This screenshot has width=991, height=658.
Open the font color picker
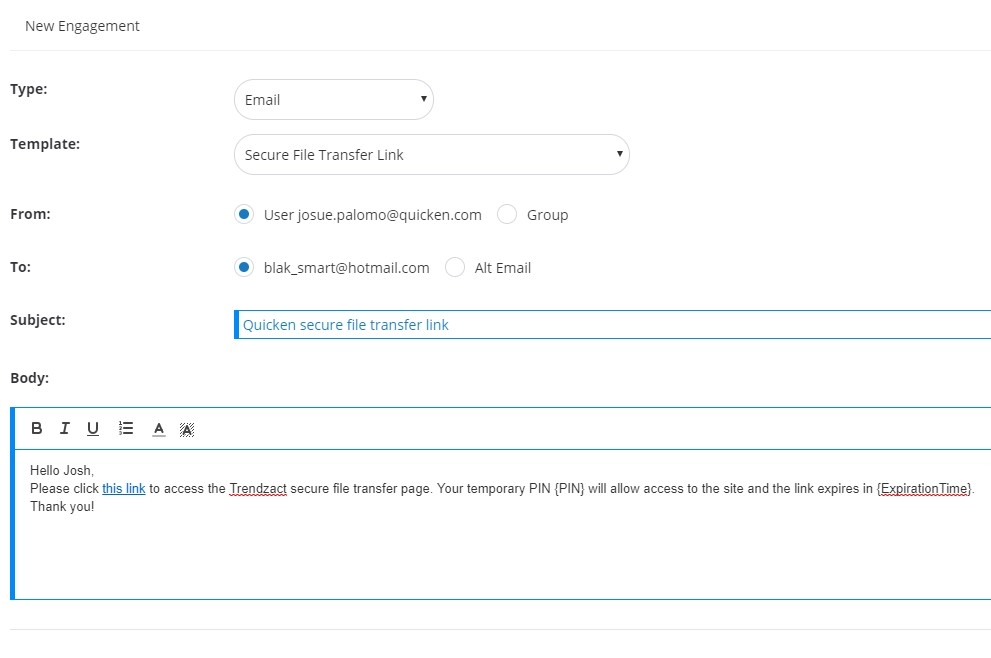158,429
